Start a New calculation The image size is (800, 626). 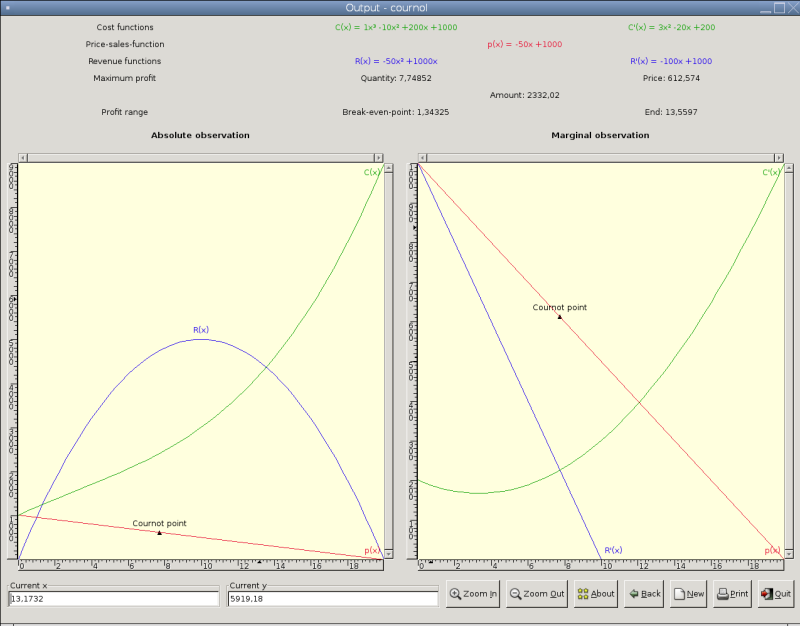[x=688, y=593]
